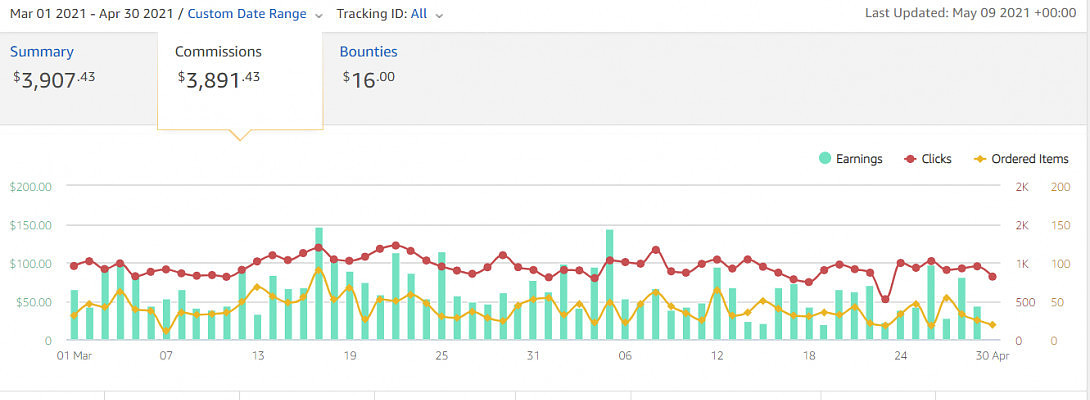
Task: Toggle the Clicks series by its legend label
Action: coord(936,158)
